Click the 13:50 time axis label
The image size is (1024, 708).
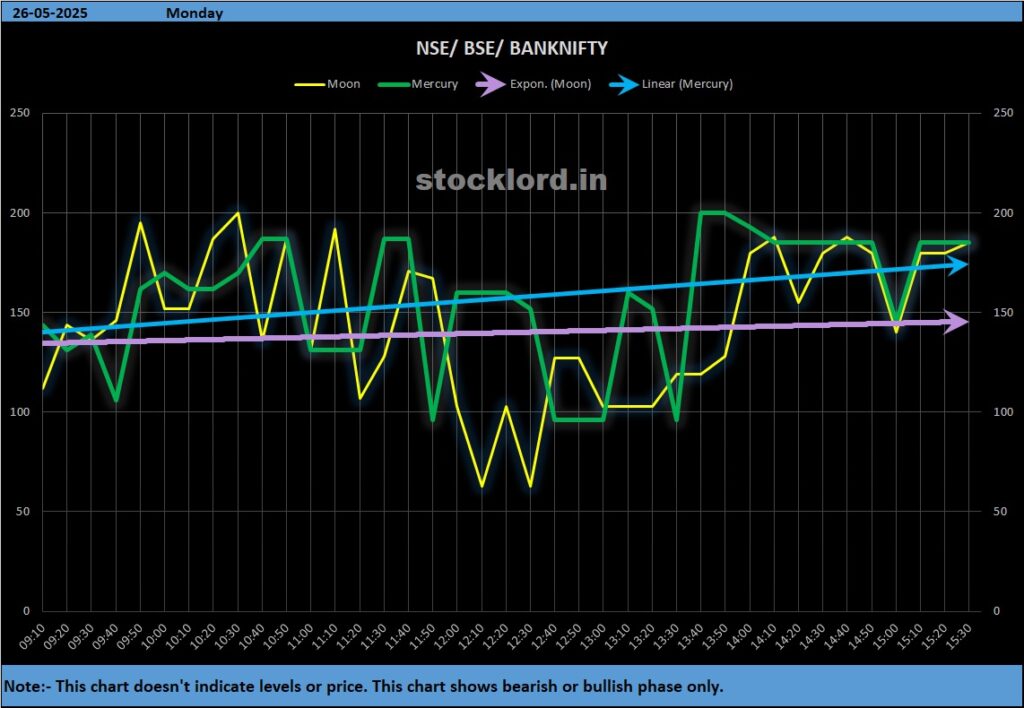715,636
